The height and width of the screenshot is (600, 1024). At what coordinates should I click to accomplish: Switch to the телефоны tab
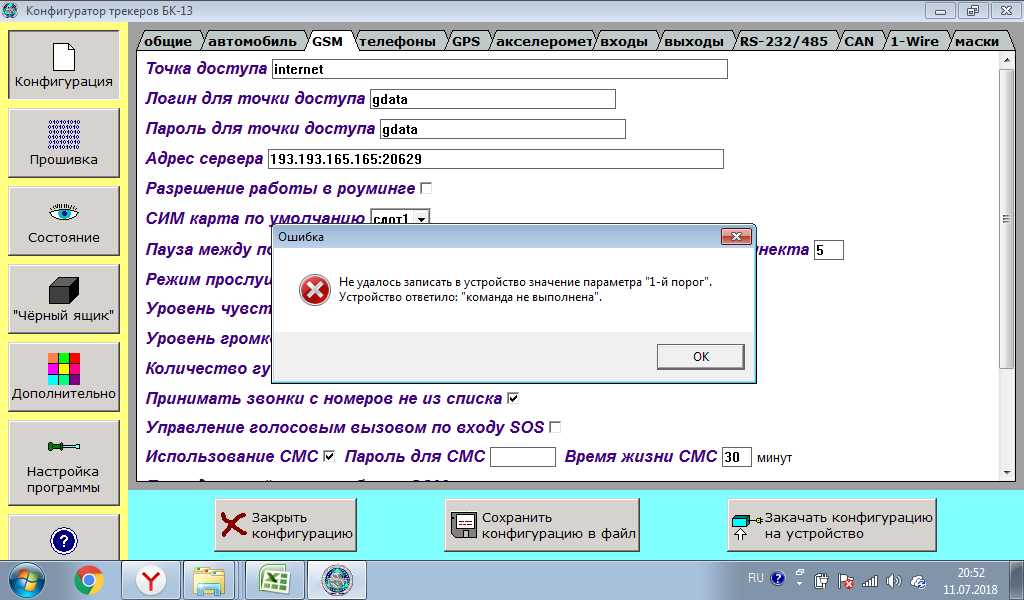point(397,41)
